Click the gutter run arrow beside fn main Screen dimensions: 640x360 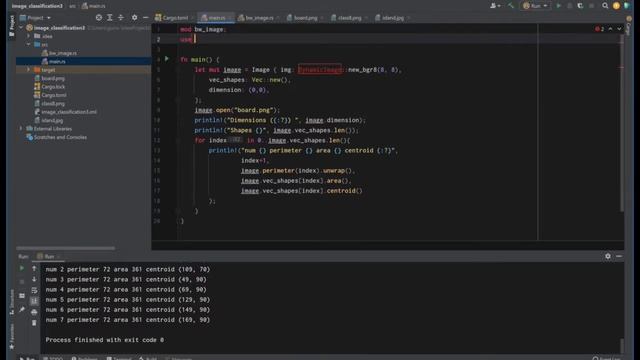tap(167, 59)
